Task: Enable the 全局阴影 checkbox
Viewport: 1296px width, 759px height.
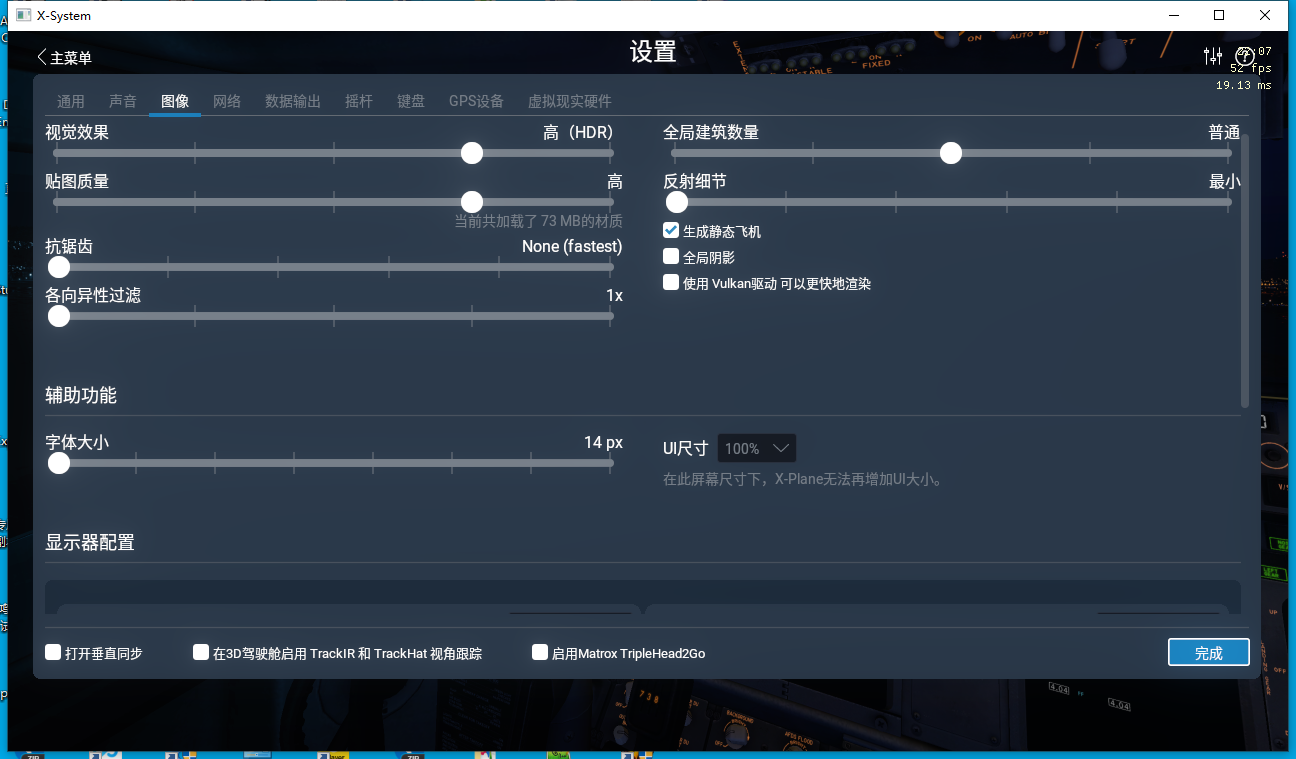Action: tap(671, 257)
